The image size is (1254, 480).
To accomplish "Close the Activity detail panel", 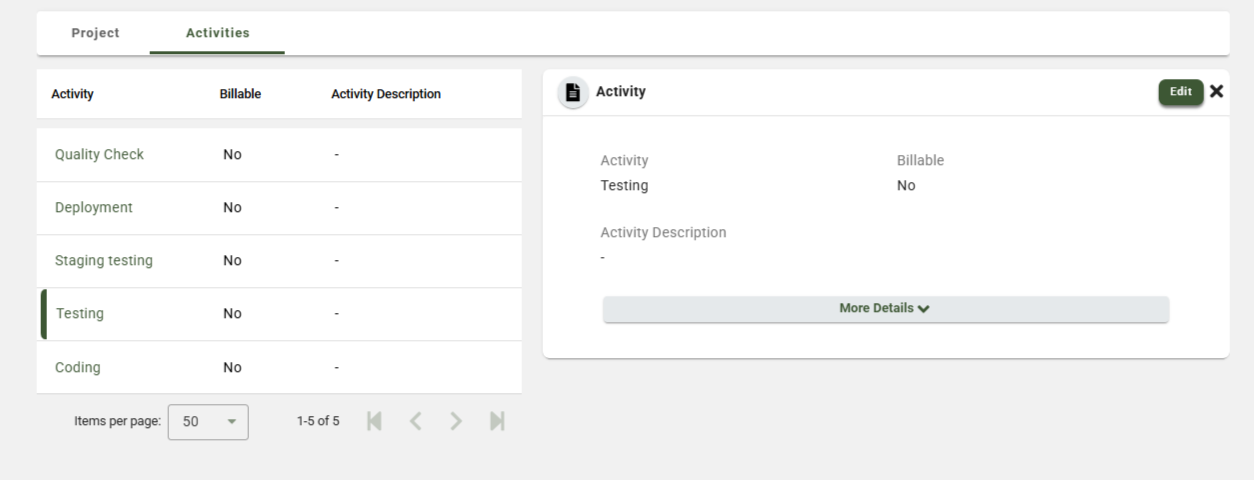I will (x=1216, y=91).
